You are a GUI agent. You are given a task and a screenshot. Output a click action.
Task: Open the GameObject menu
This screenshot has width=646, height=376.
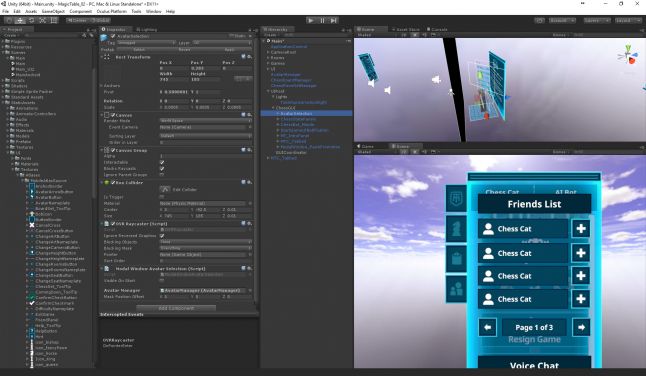pos(53,12)
